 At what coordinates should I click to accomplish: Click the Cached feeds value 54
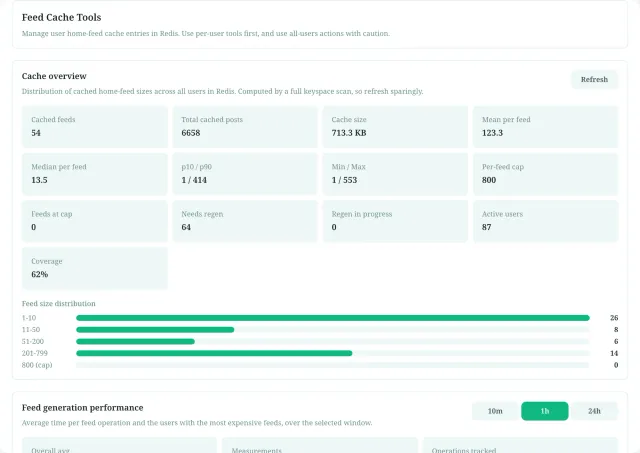[36, 133]
